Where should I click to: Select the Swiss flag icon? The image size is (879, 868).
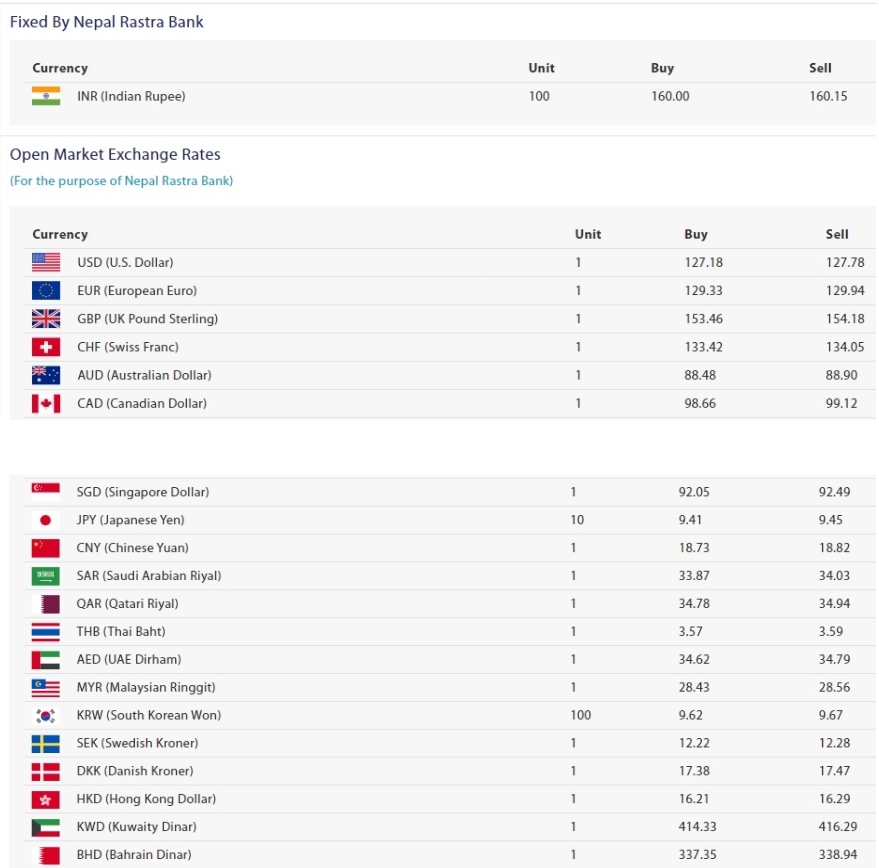[x=46, y=347]
